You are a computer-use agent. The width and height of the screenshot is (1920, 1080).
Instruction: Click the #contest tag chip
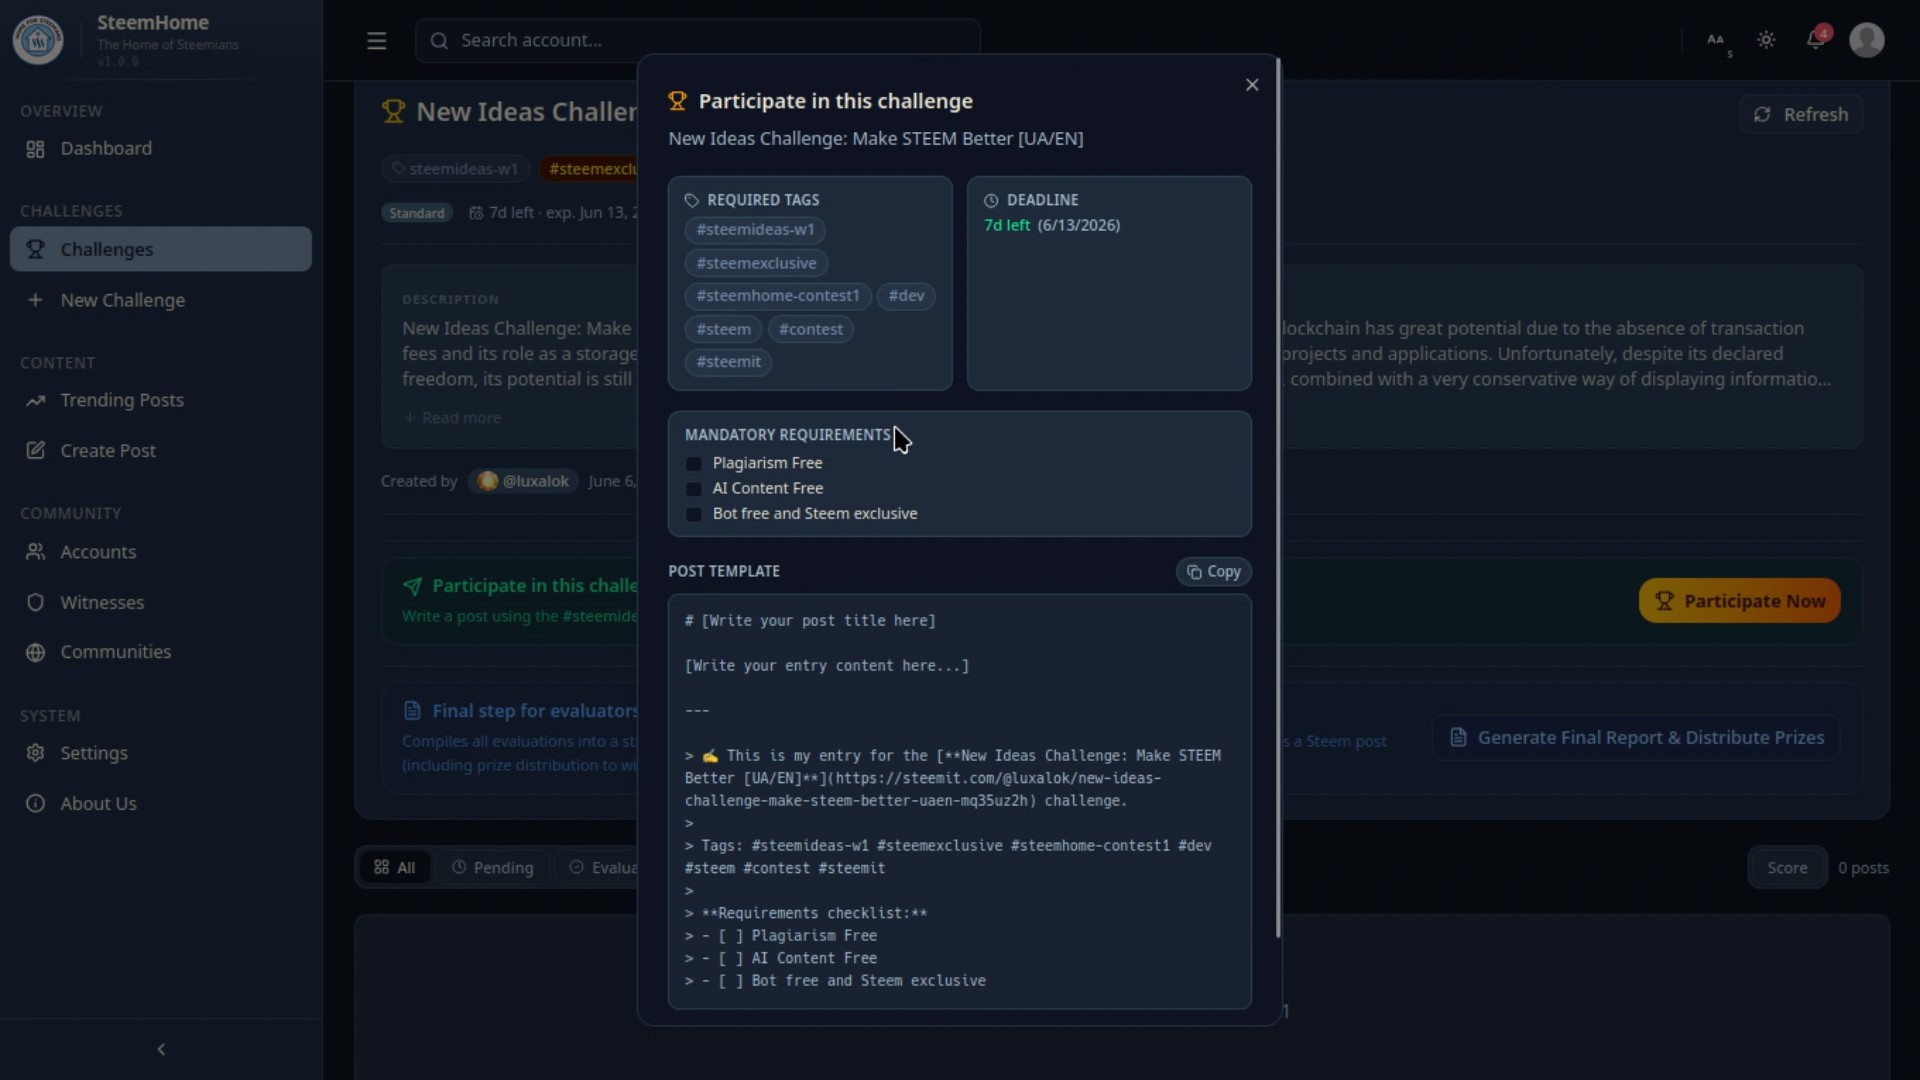click(811, 329)
